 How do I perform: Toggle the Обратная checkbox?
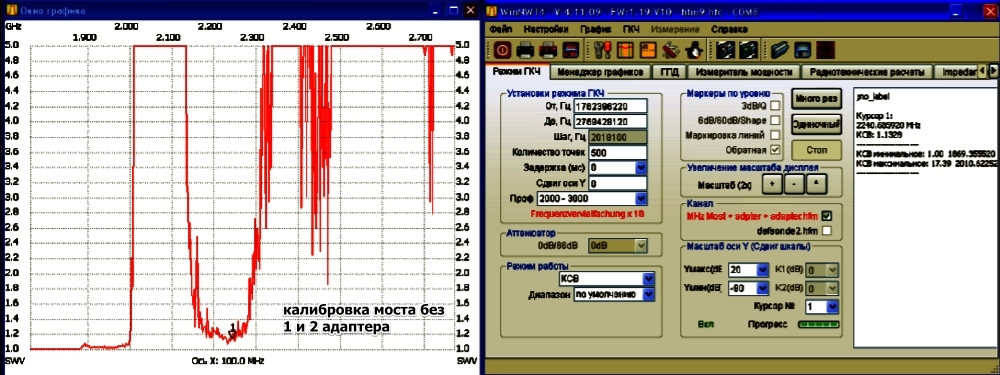[776, 150]
